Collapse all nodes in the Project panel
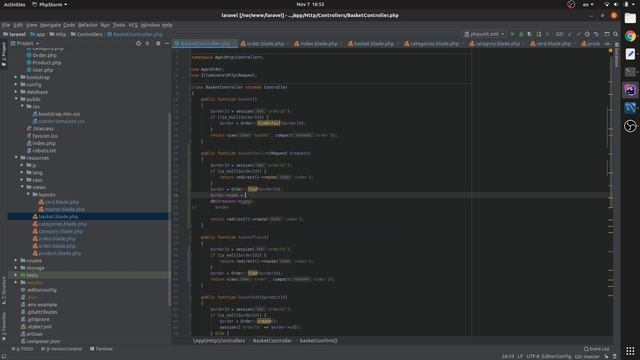Image resolution: width=640 pixels, height=360 pixels. 148,43
